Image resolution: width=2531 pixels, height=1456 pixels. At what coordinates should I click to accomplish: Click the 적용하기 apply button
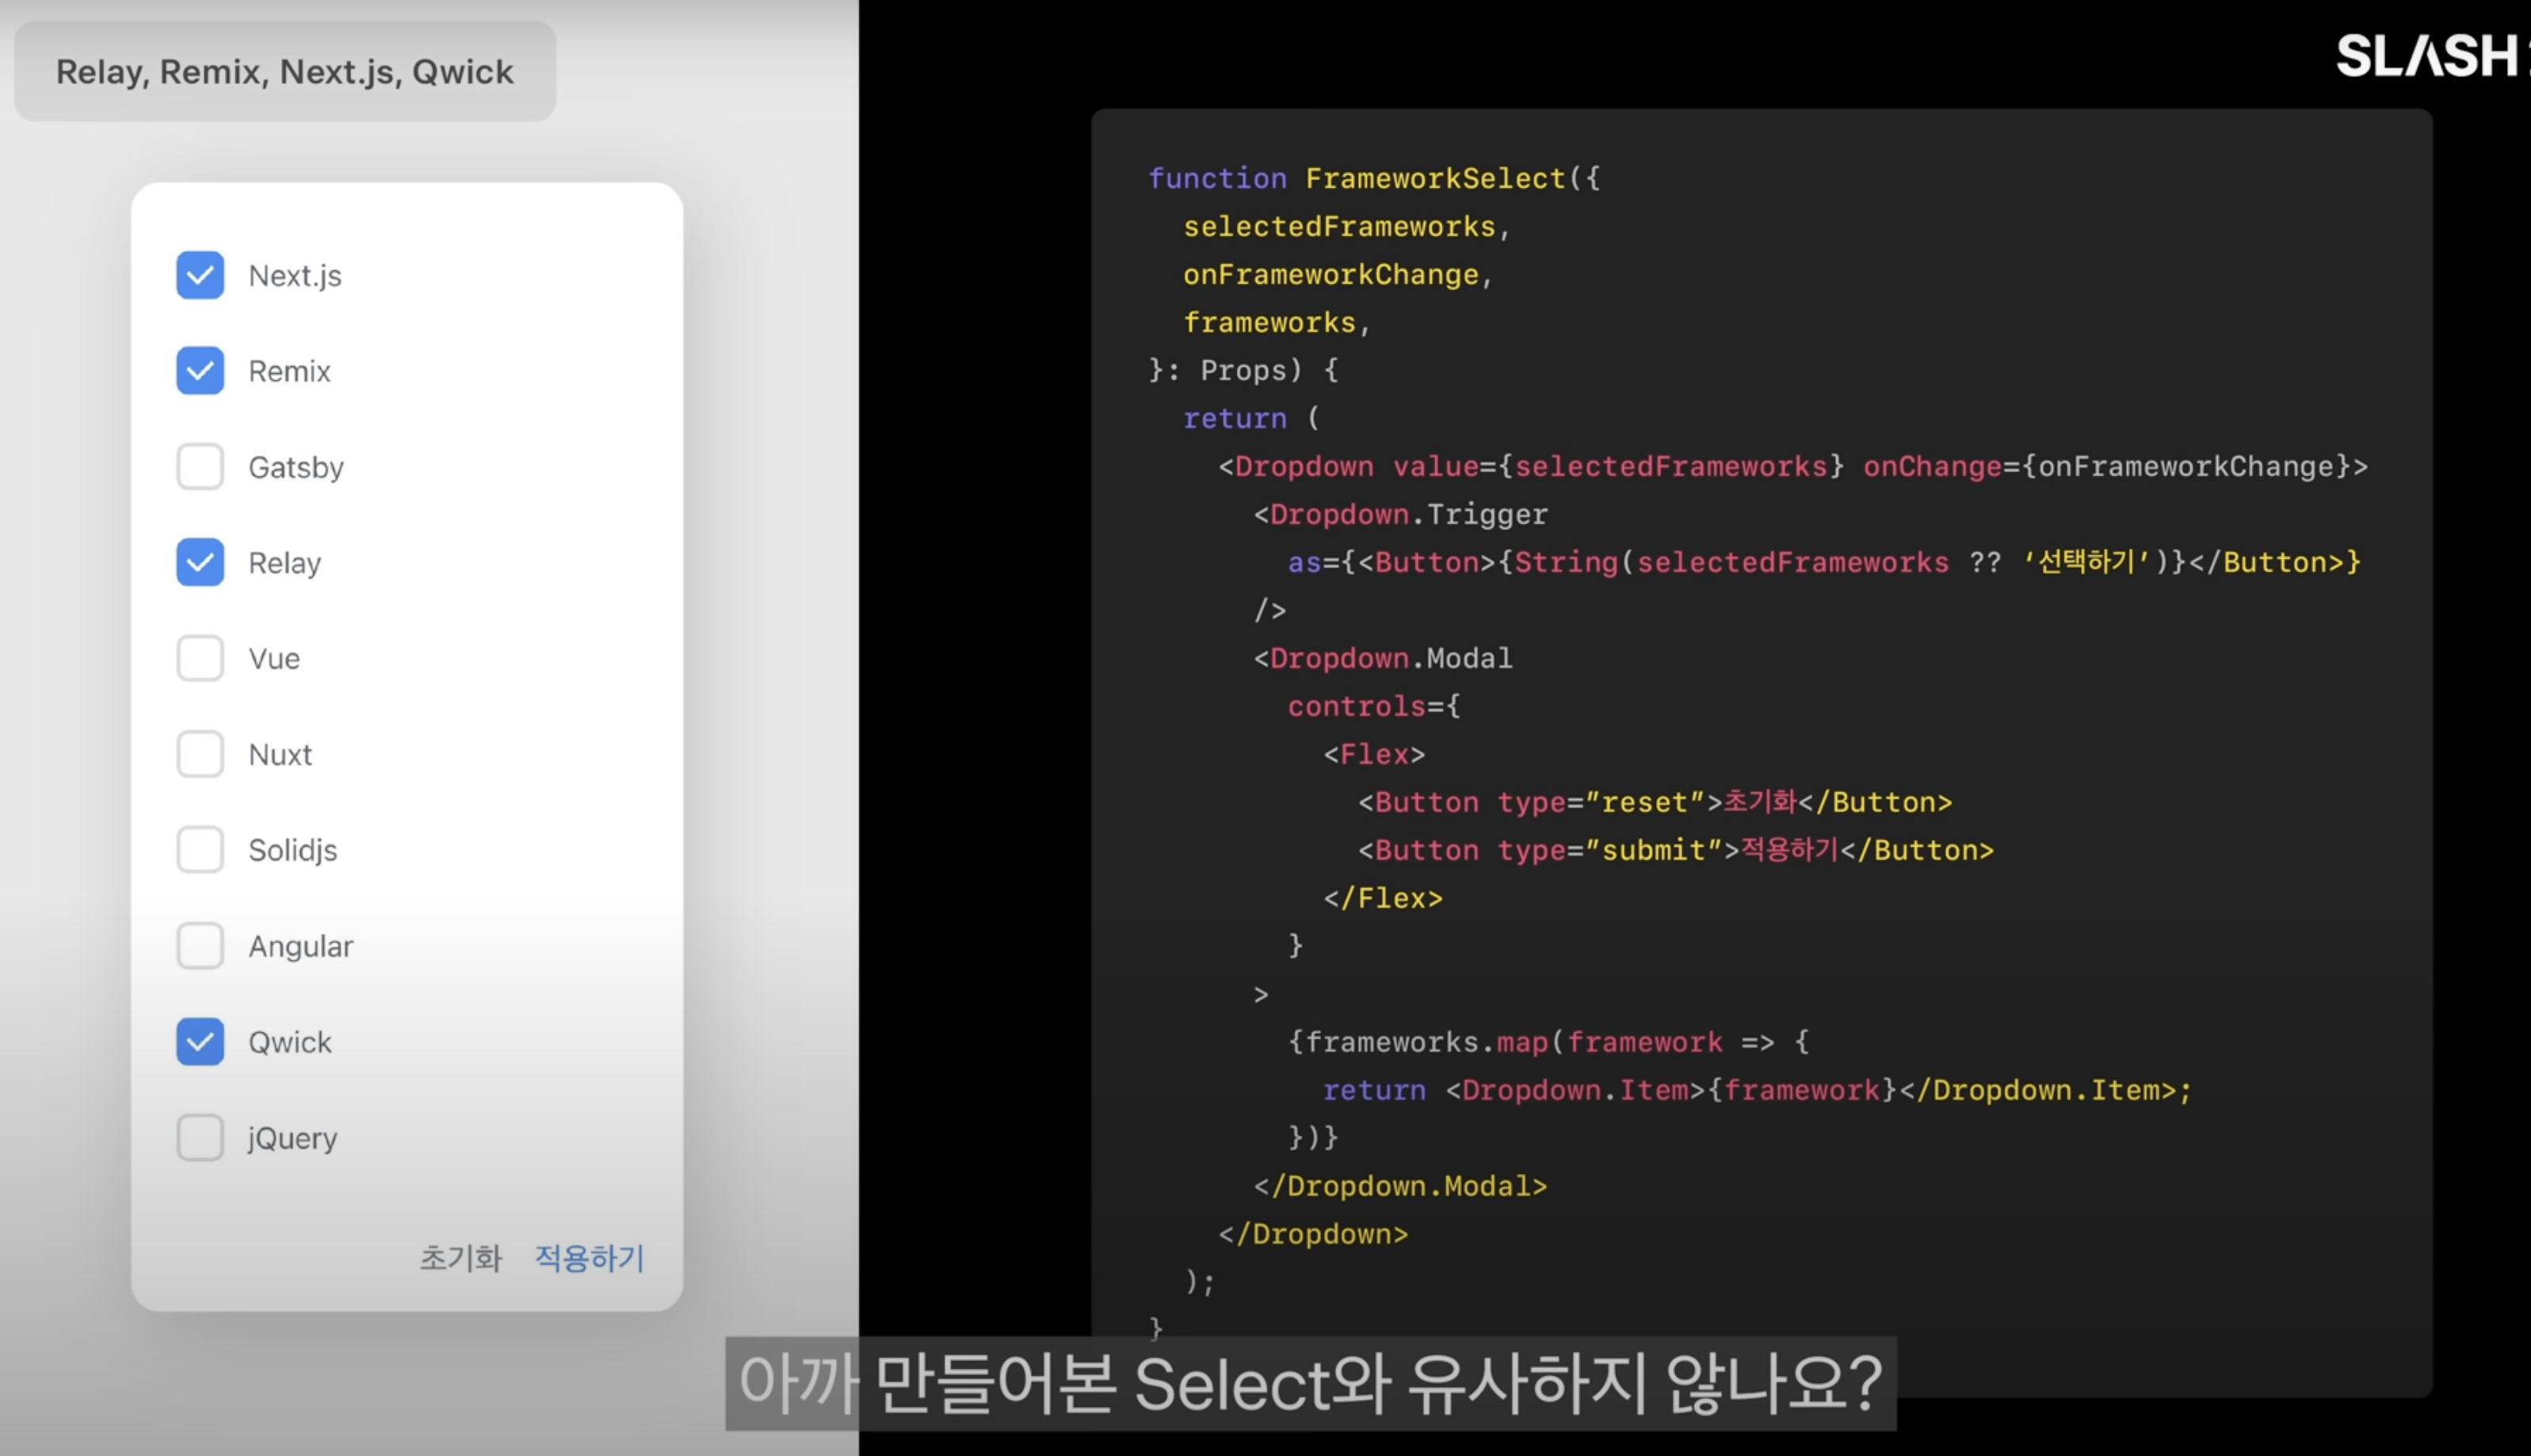590,1258
